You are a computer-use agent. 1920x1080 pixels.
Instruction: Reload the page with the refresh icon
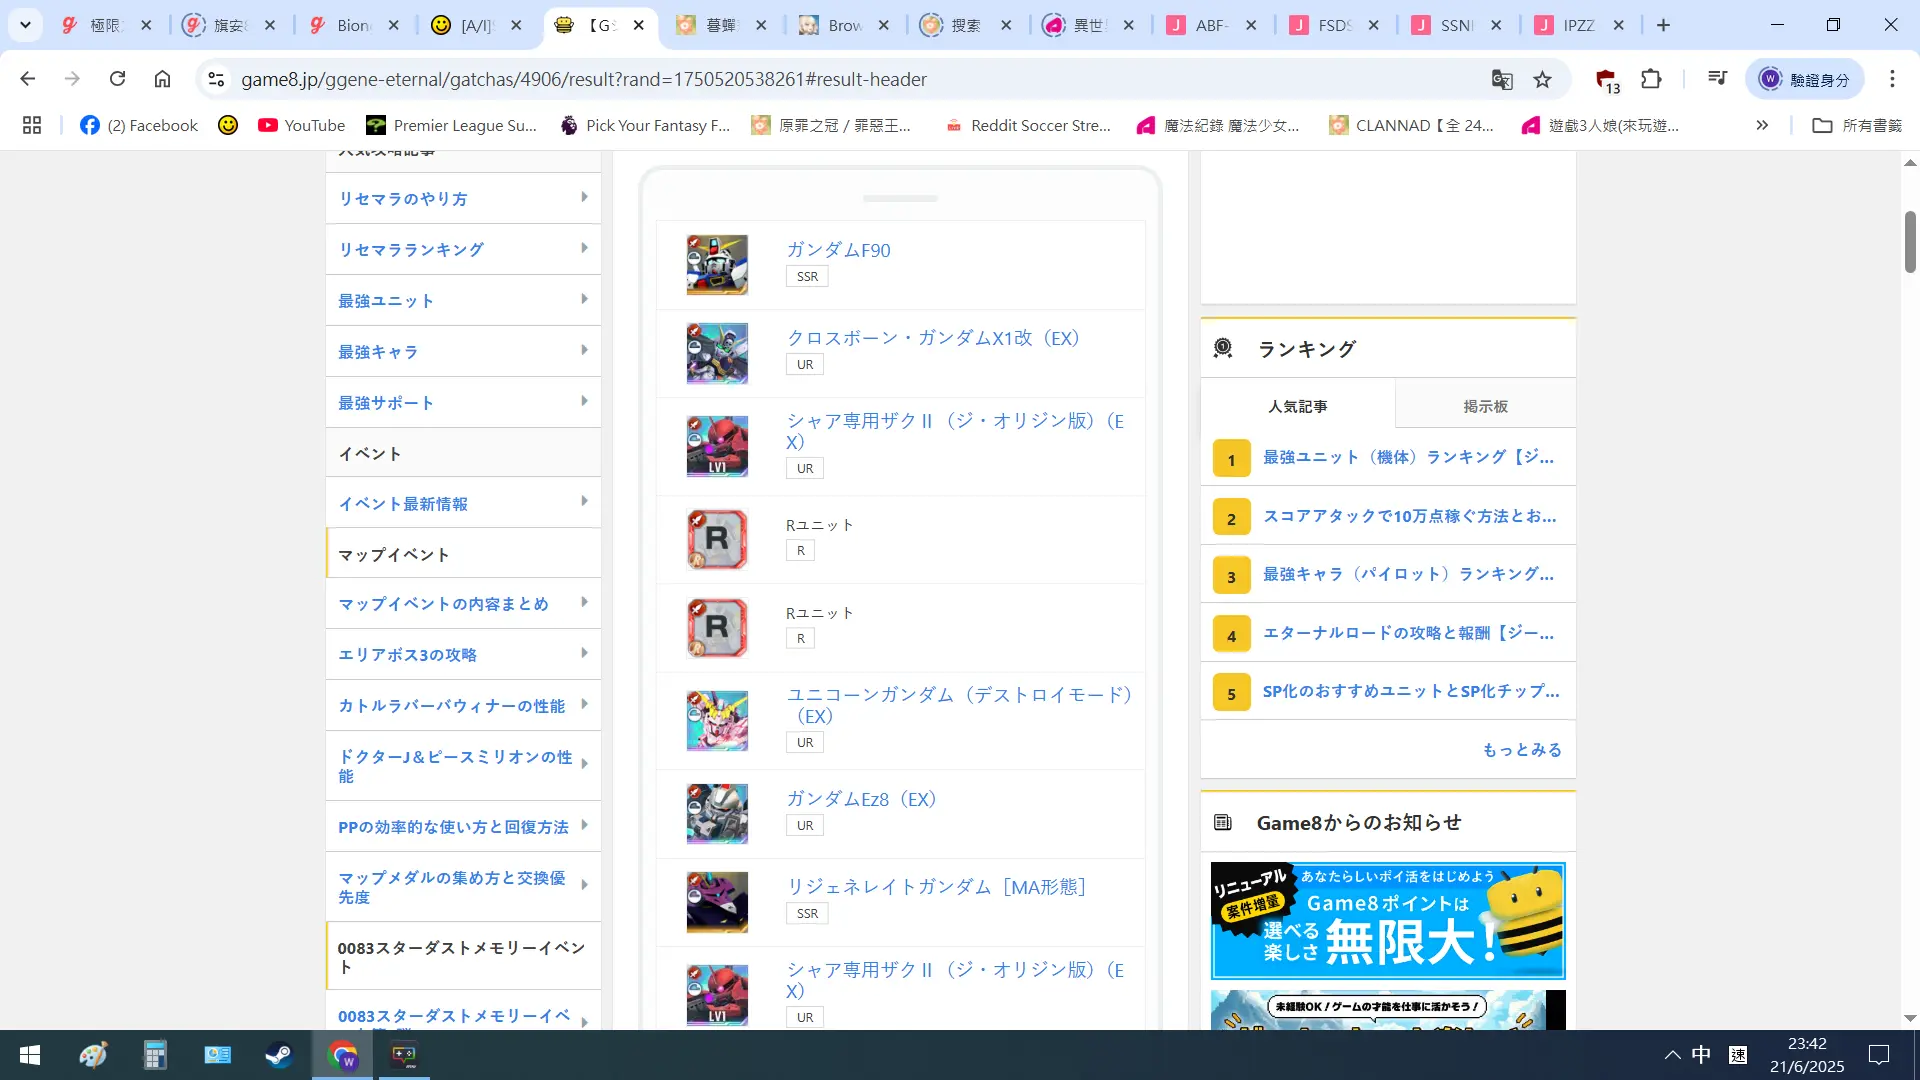[x=117, y=79]
